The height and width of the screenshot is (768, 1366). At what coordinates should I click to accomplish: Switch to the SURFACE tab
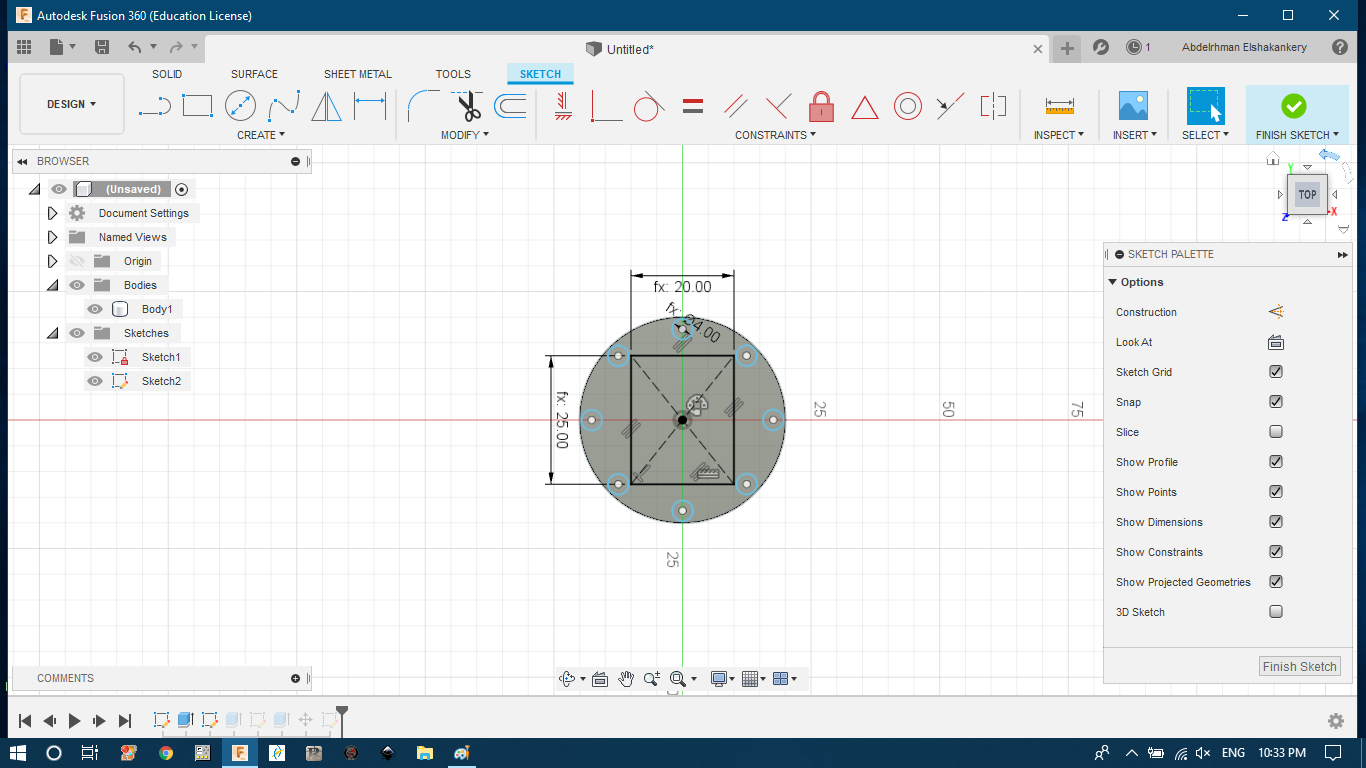point(254,74)
